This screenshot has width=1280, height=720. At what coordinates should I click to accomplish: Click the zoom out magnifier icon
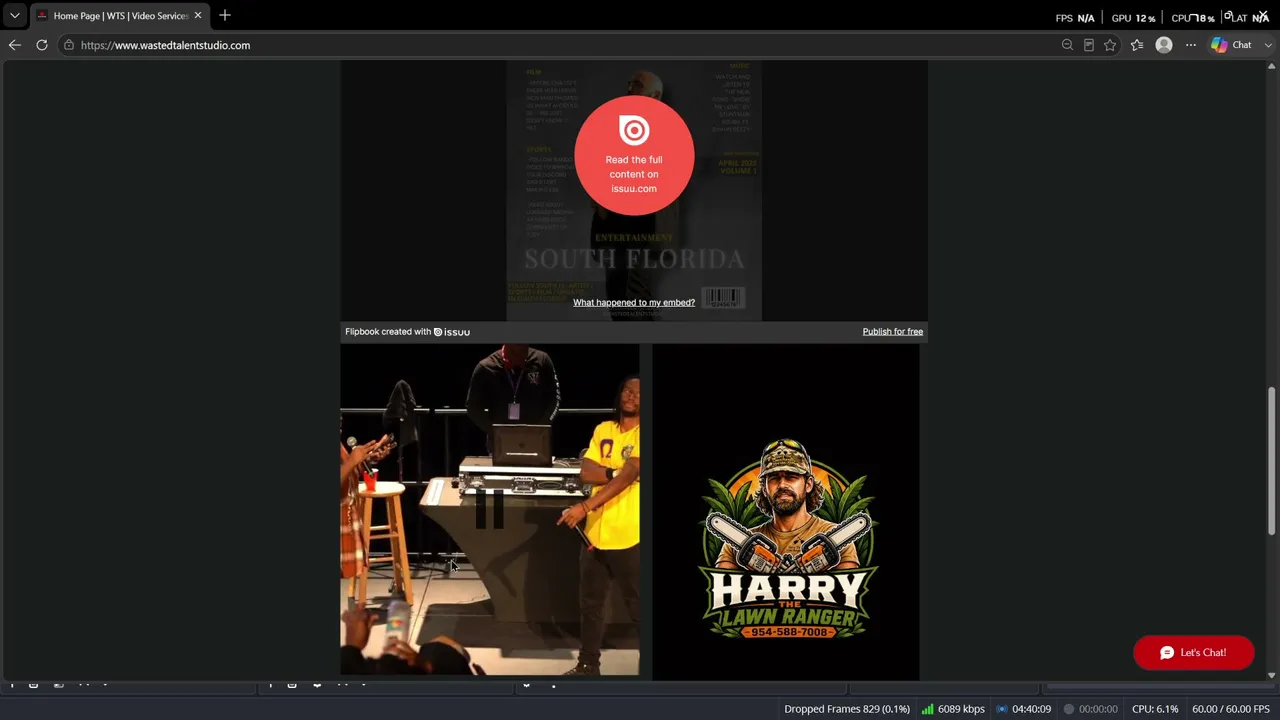tap(1067, 45)
